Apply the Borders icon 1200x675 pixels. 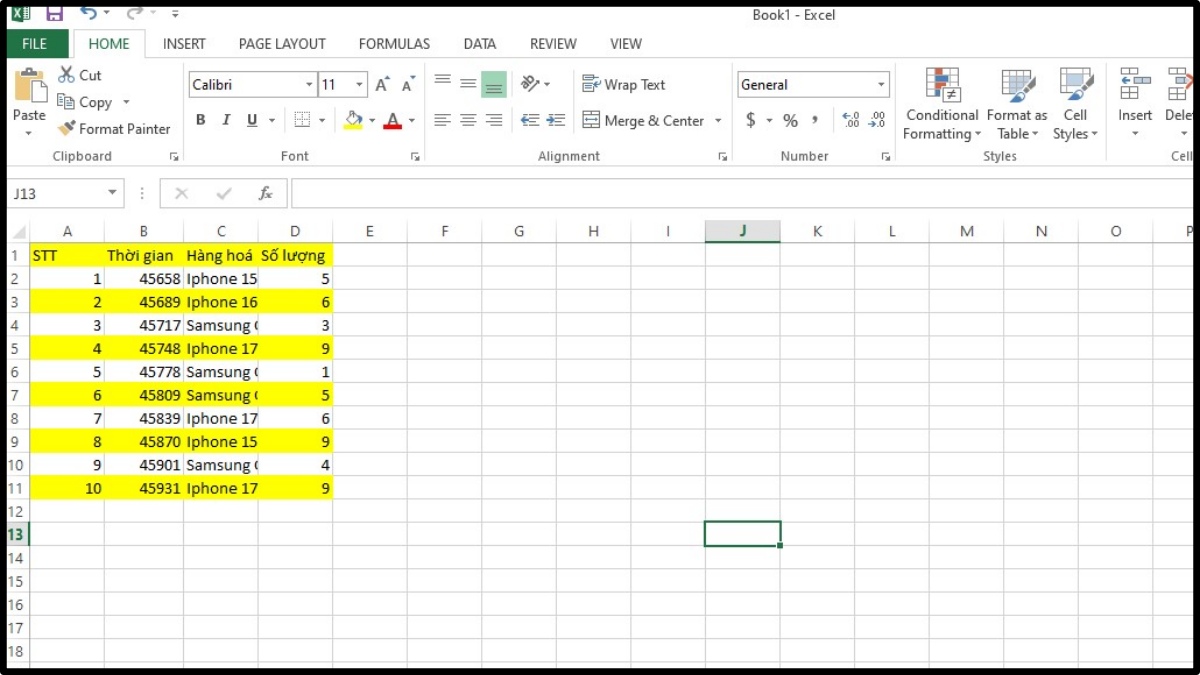click(302, 120)
